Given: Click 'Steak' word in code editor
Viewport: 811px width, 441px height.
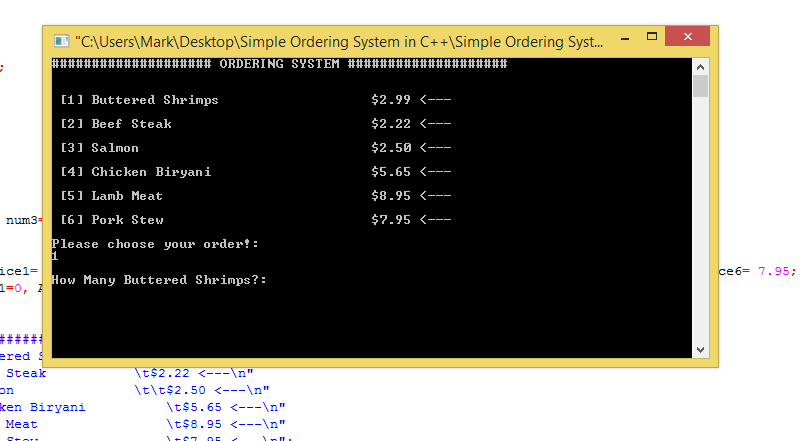Looking at the screenshot, I should (x=26, y=373).
